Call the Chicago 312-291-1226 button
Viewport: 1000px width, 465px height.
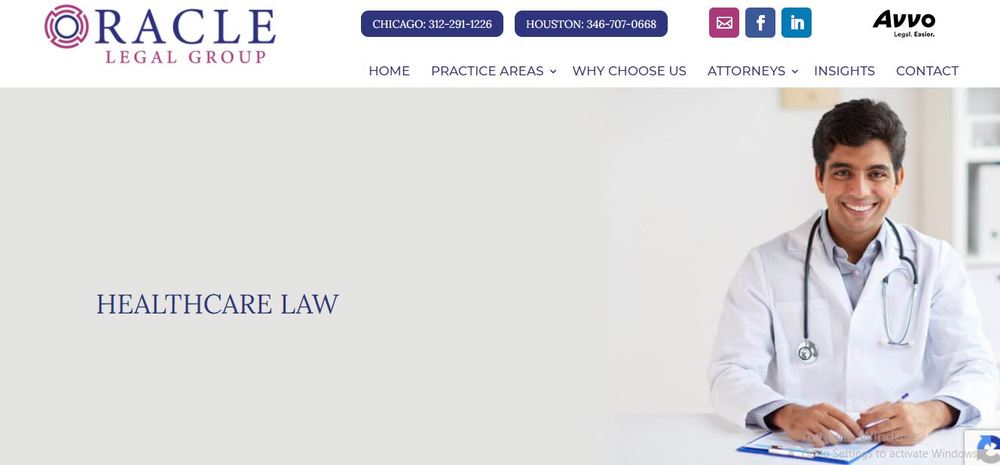pos(432,24)
